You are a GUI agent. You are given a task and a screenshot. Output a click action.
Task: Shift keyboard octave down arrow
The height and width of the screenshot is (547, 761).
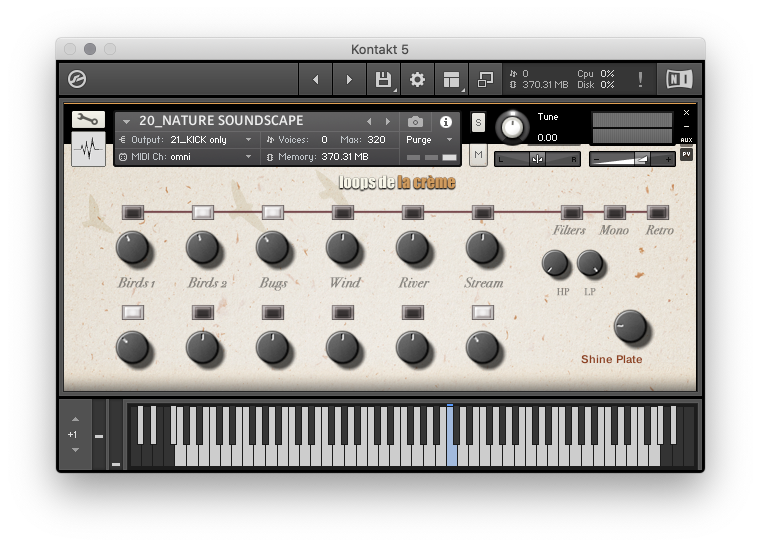[x=75, y=450]
